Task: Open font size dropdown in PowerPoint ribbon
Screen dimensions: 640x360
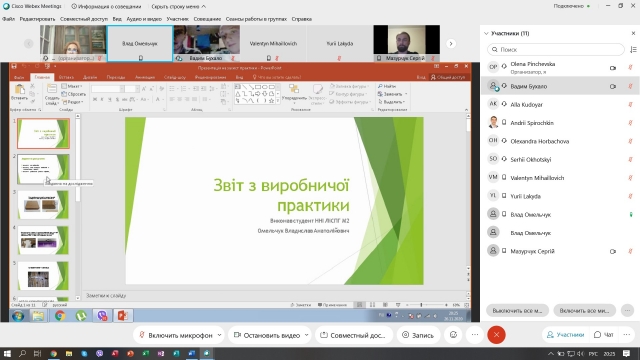Action: (x=137, y=89)
